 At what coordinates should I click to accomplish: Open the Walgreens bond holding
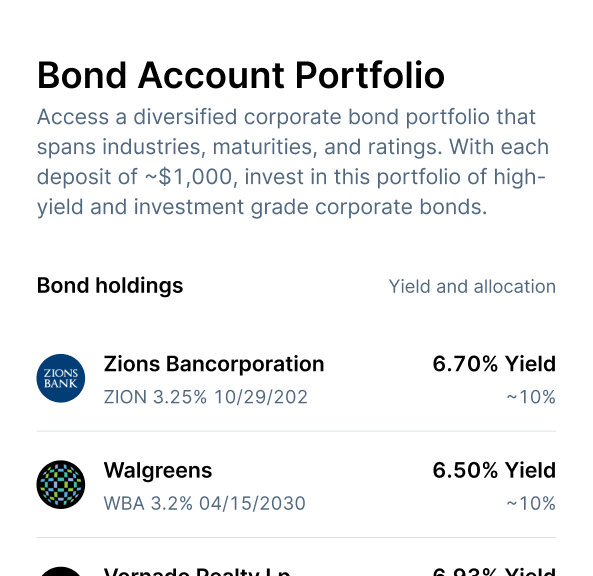pos(296,484)
